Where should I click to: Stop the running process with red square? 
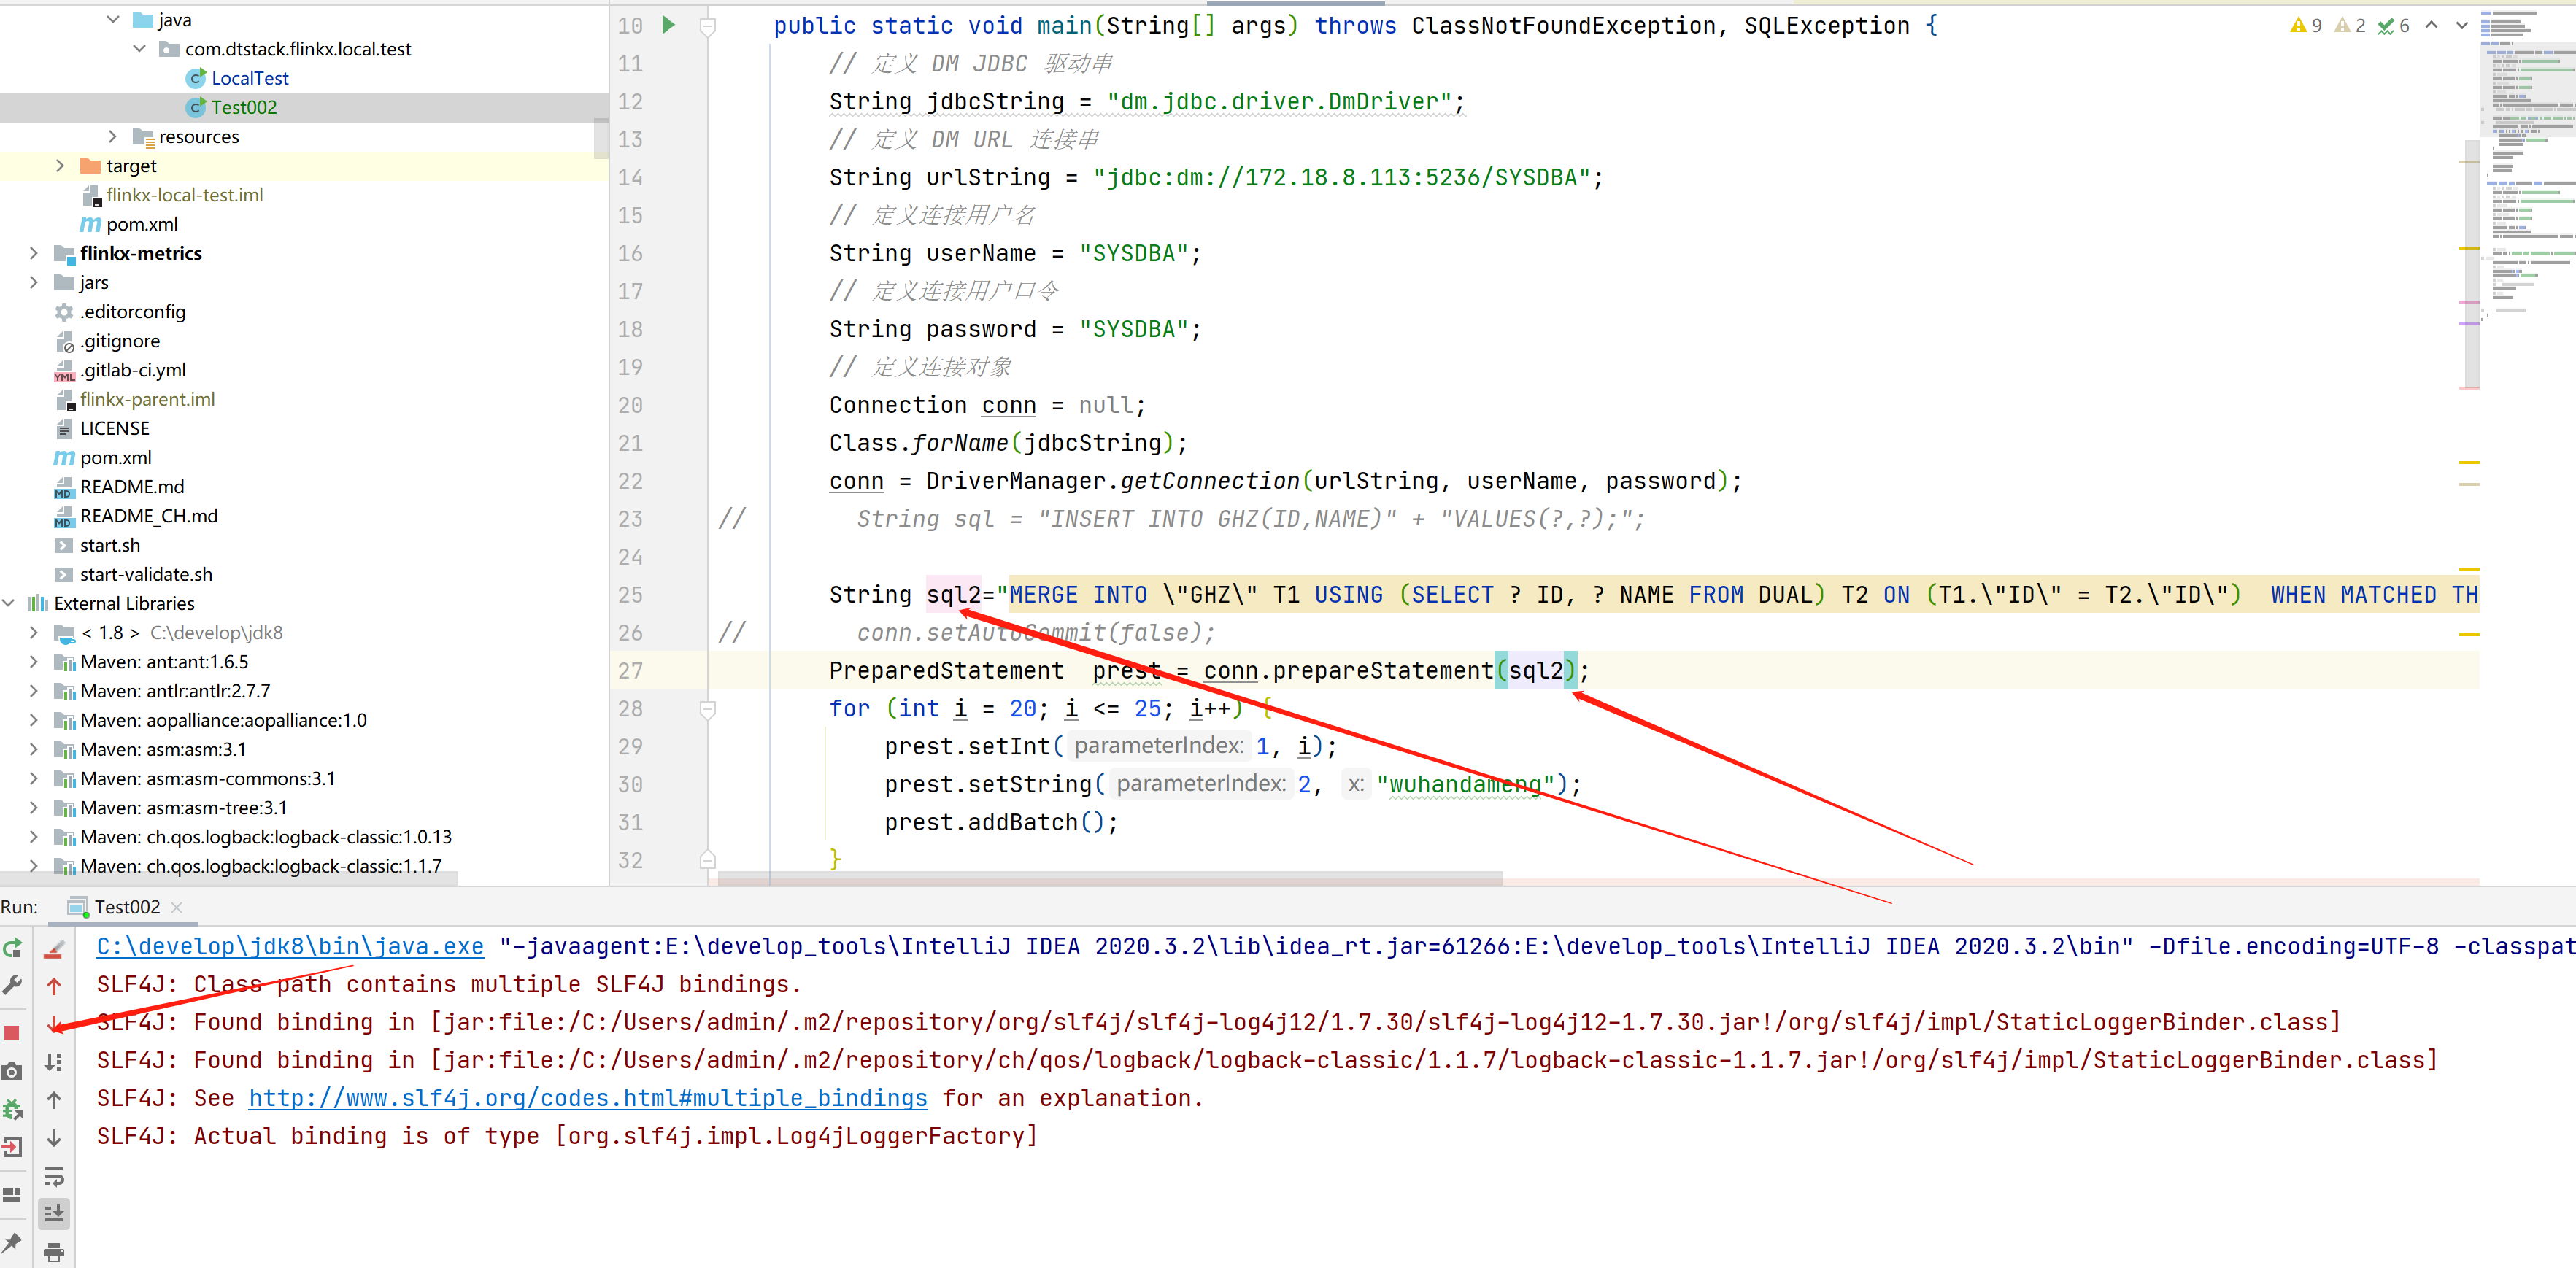click(12, 1032)
